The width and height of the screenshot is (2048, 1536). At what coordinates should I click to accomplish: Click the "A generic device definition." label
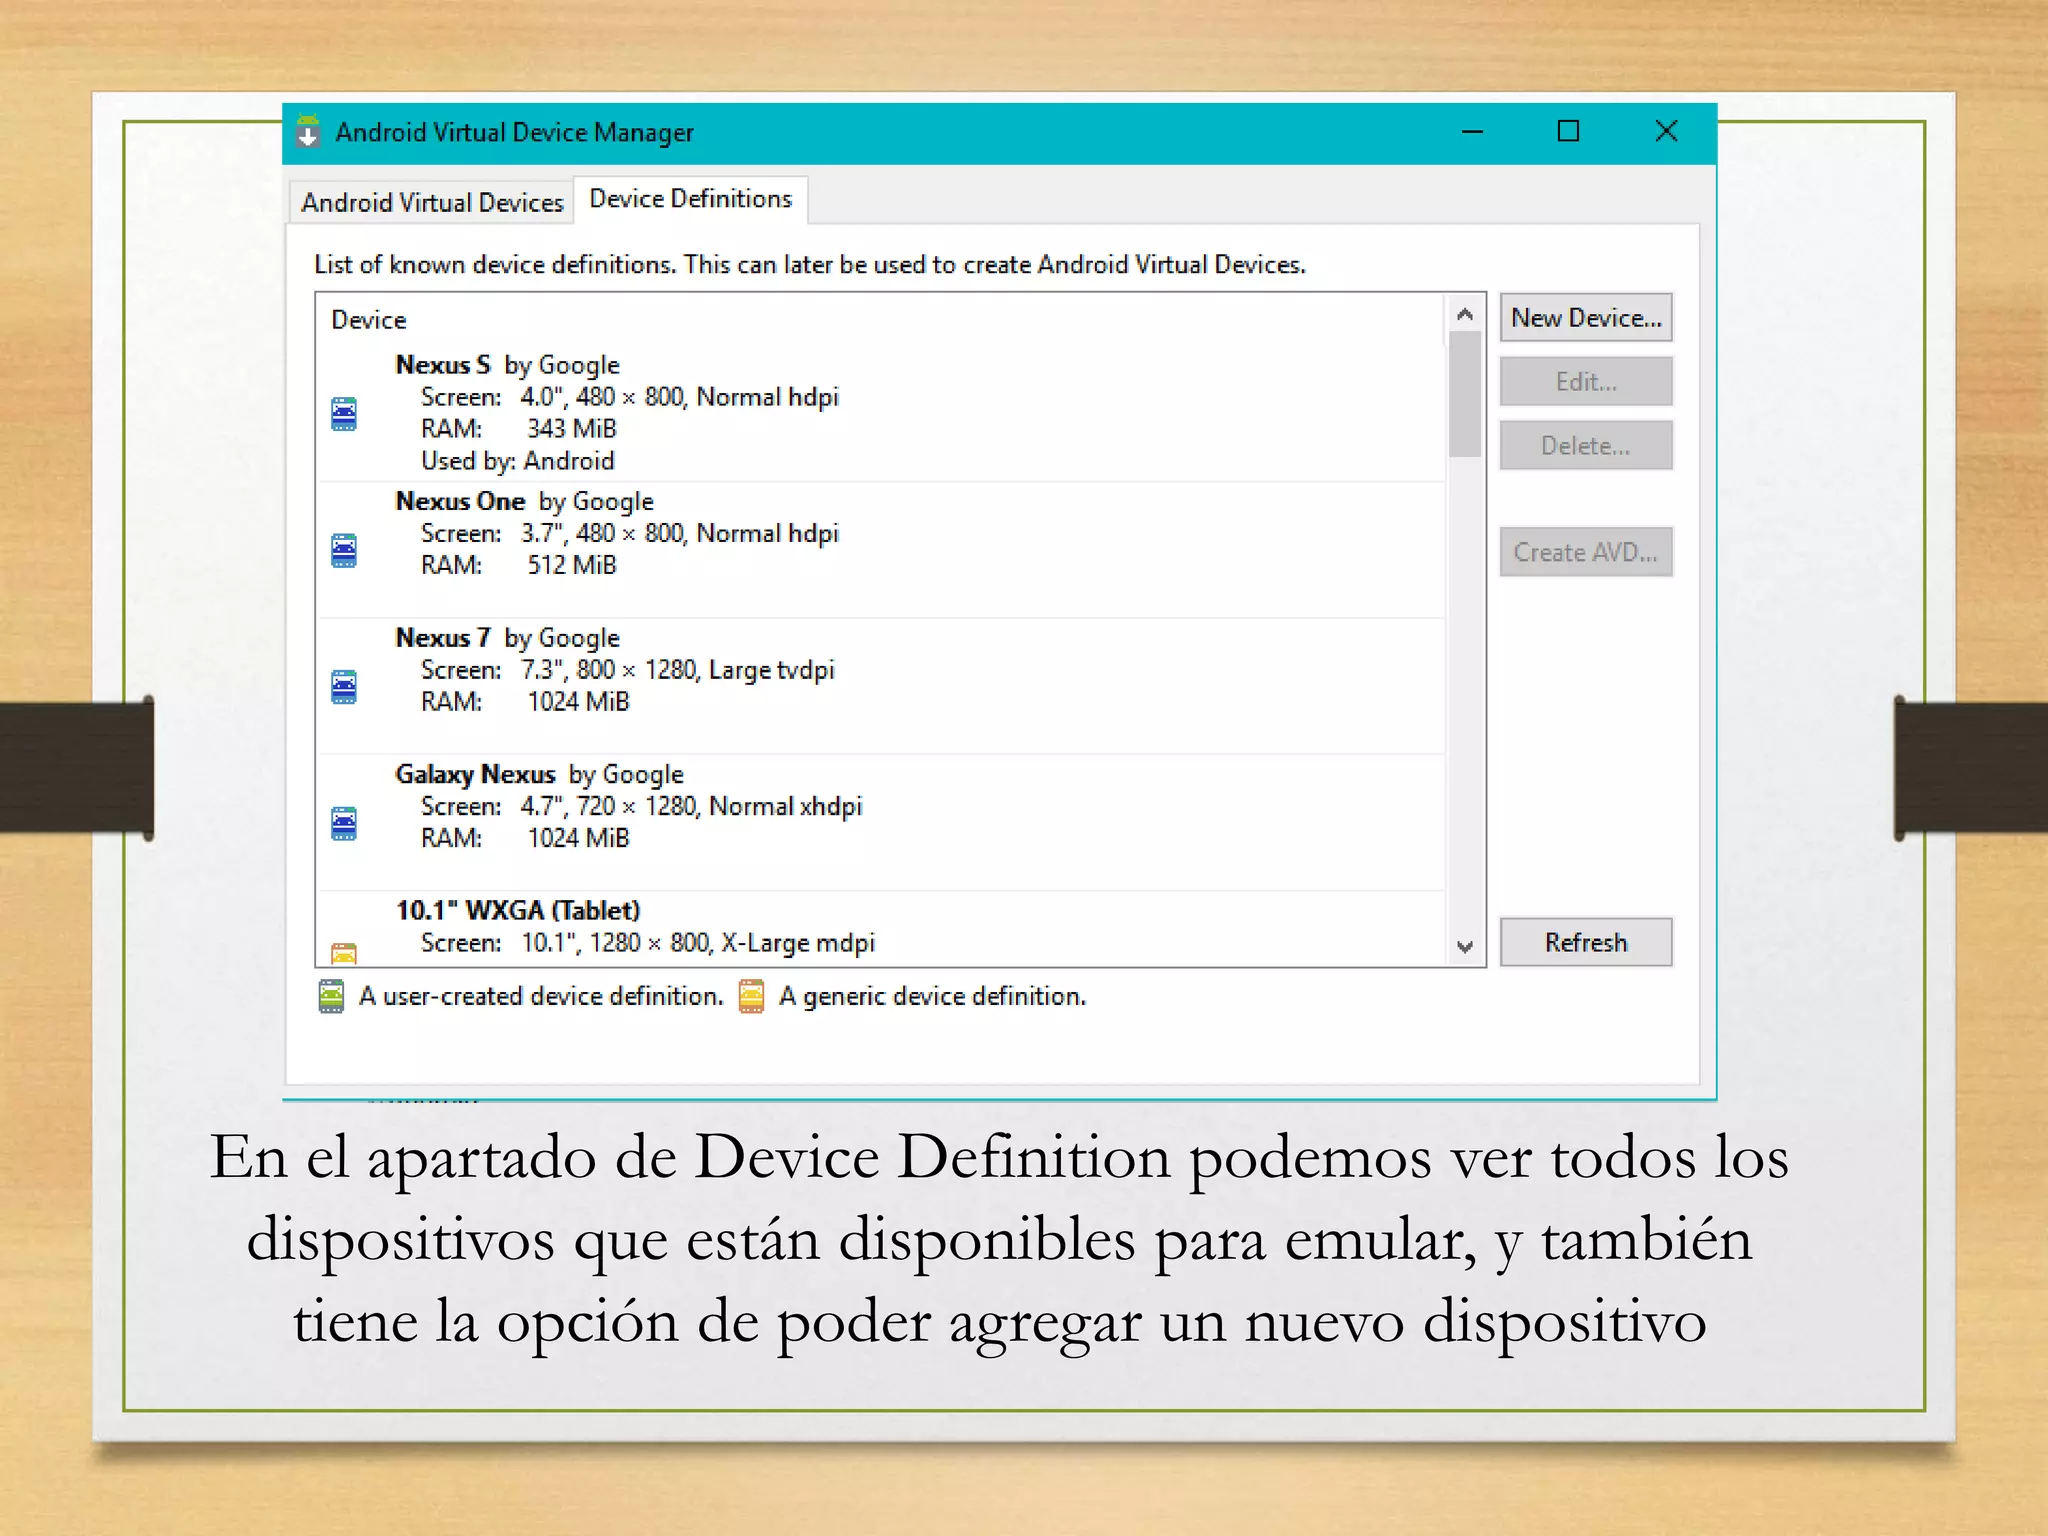[932, 996]
